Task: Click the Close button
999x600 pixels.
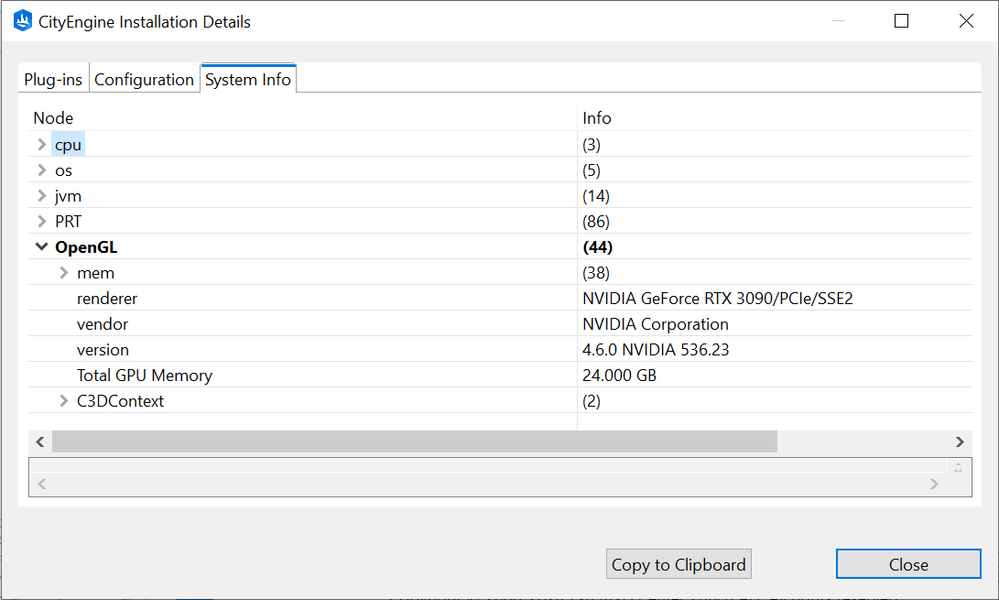Action: tap(908, 564)
